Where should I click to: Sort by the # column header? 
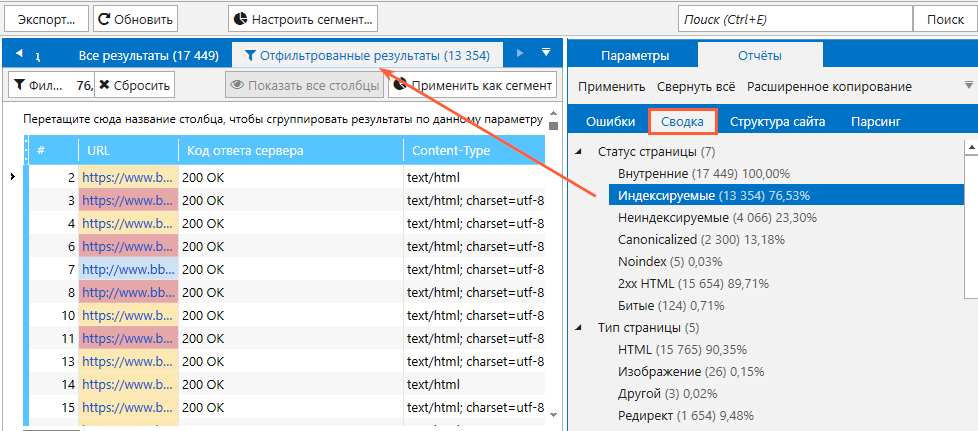pos(53,150)
